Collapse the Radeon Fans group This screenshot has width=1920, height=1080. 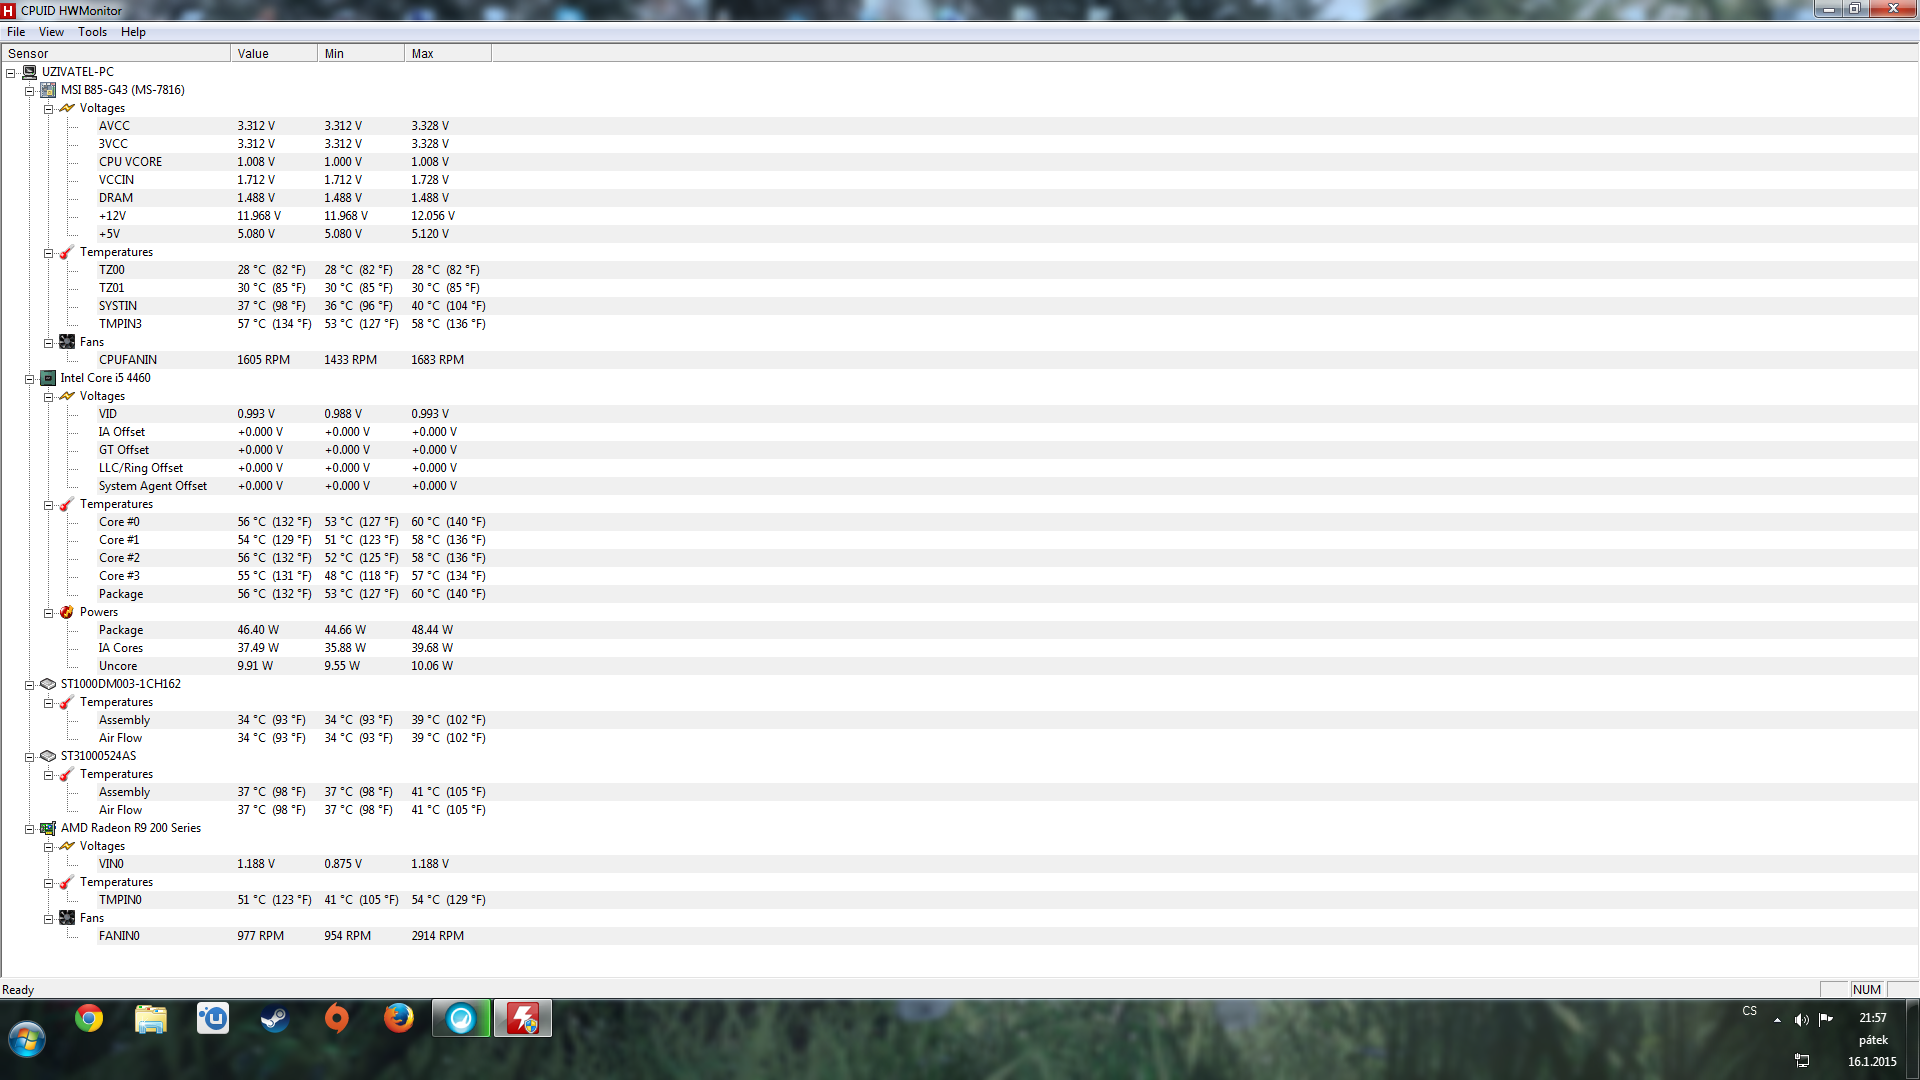click(x=48, y=919)
